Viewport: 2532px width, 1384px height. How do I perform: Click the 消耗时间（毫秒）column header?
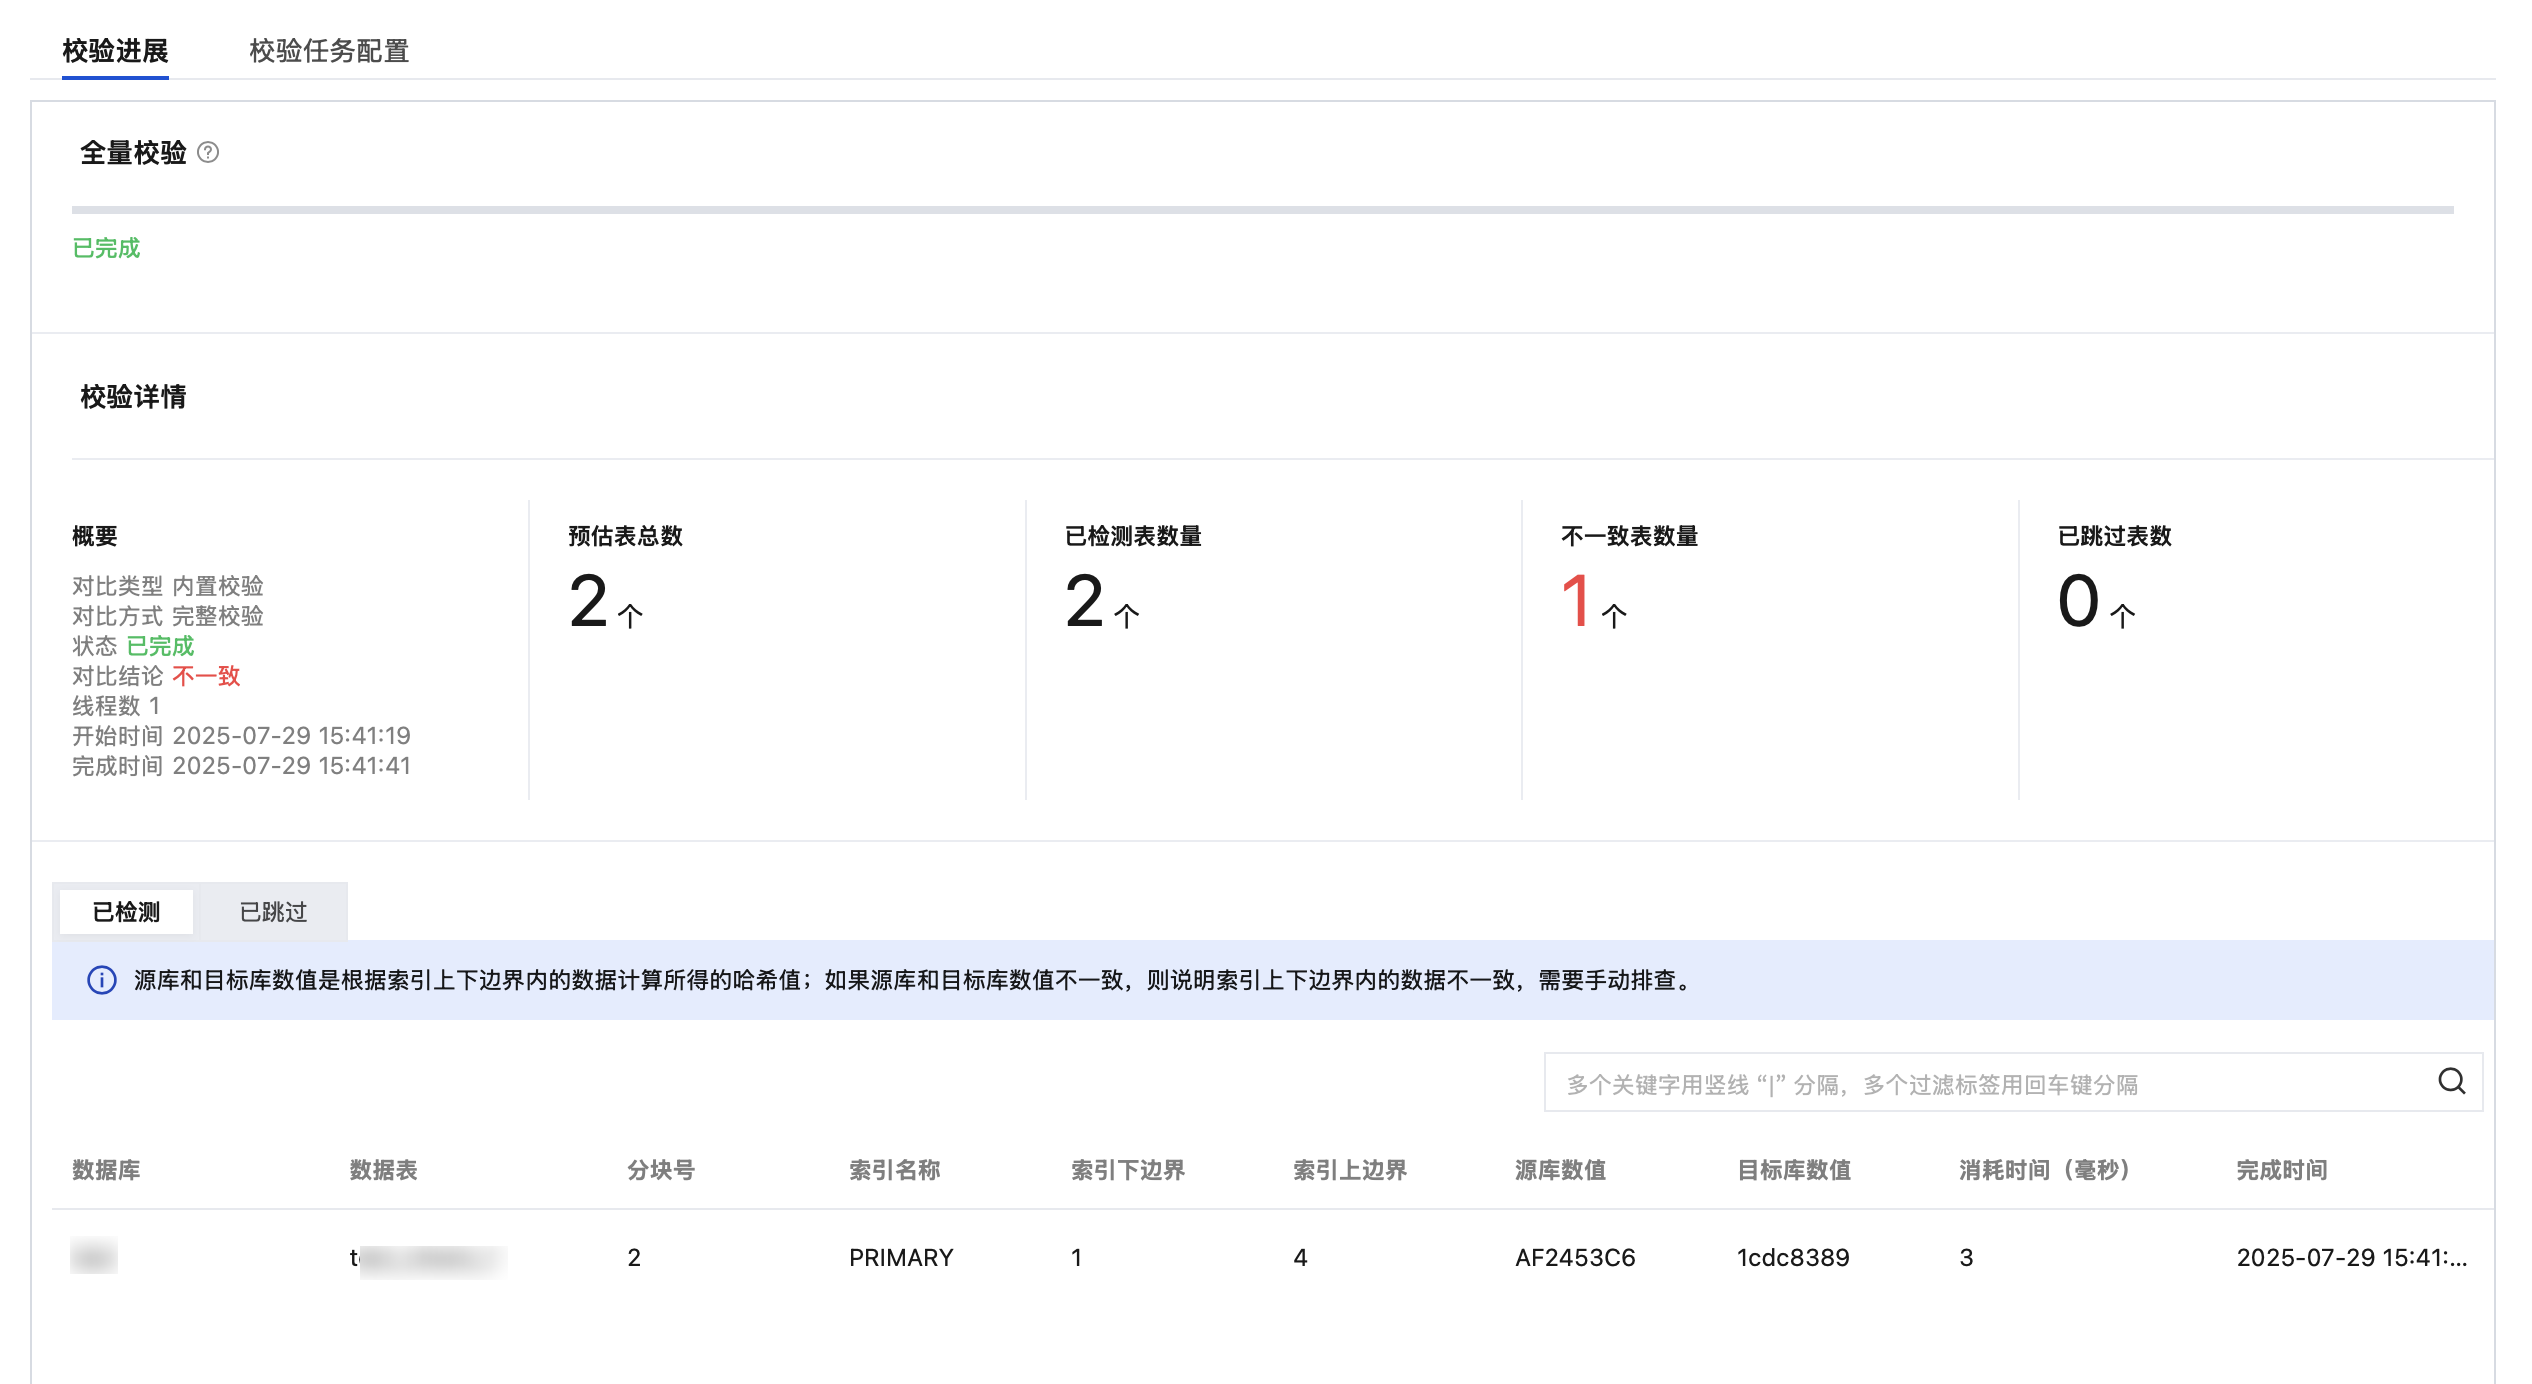(2045, 1170)
